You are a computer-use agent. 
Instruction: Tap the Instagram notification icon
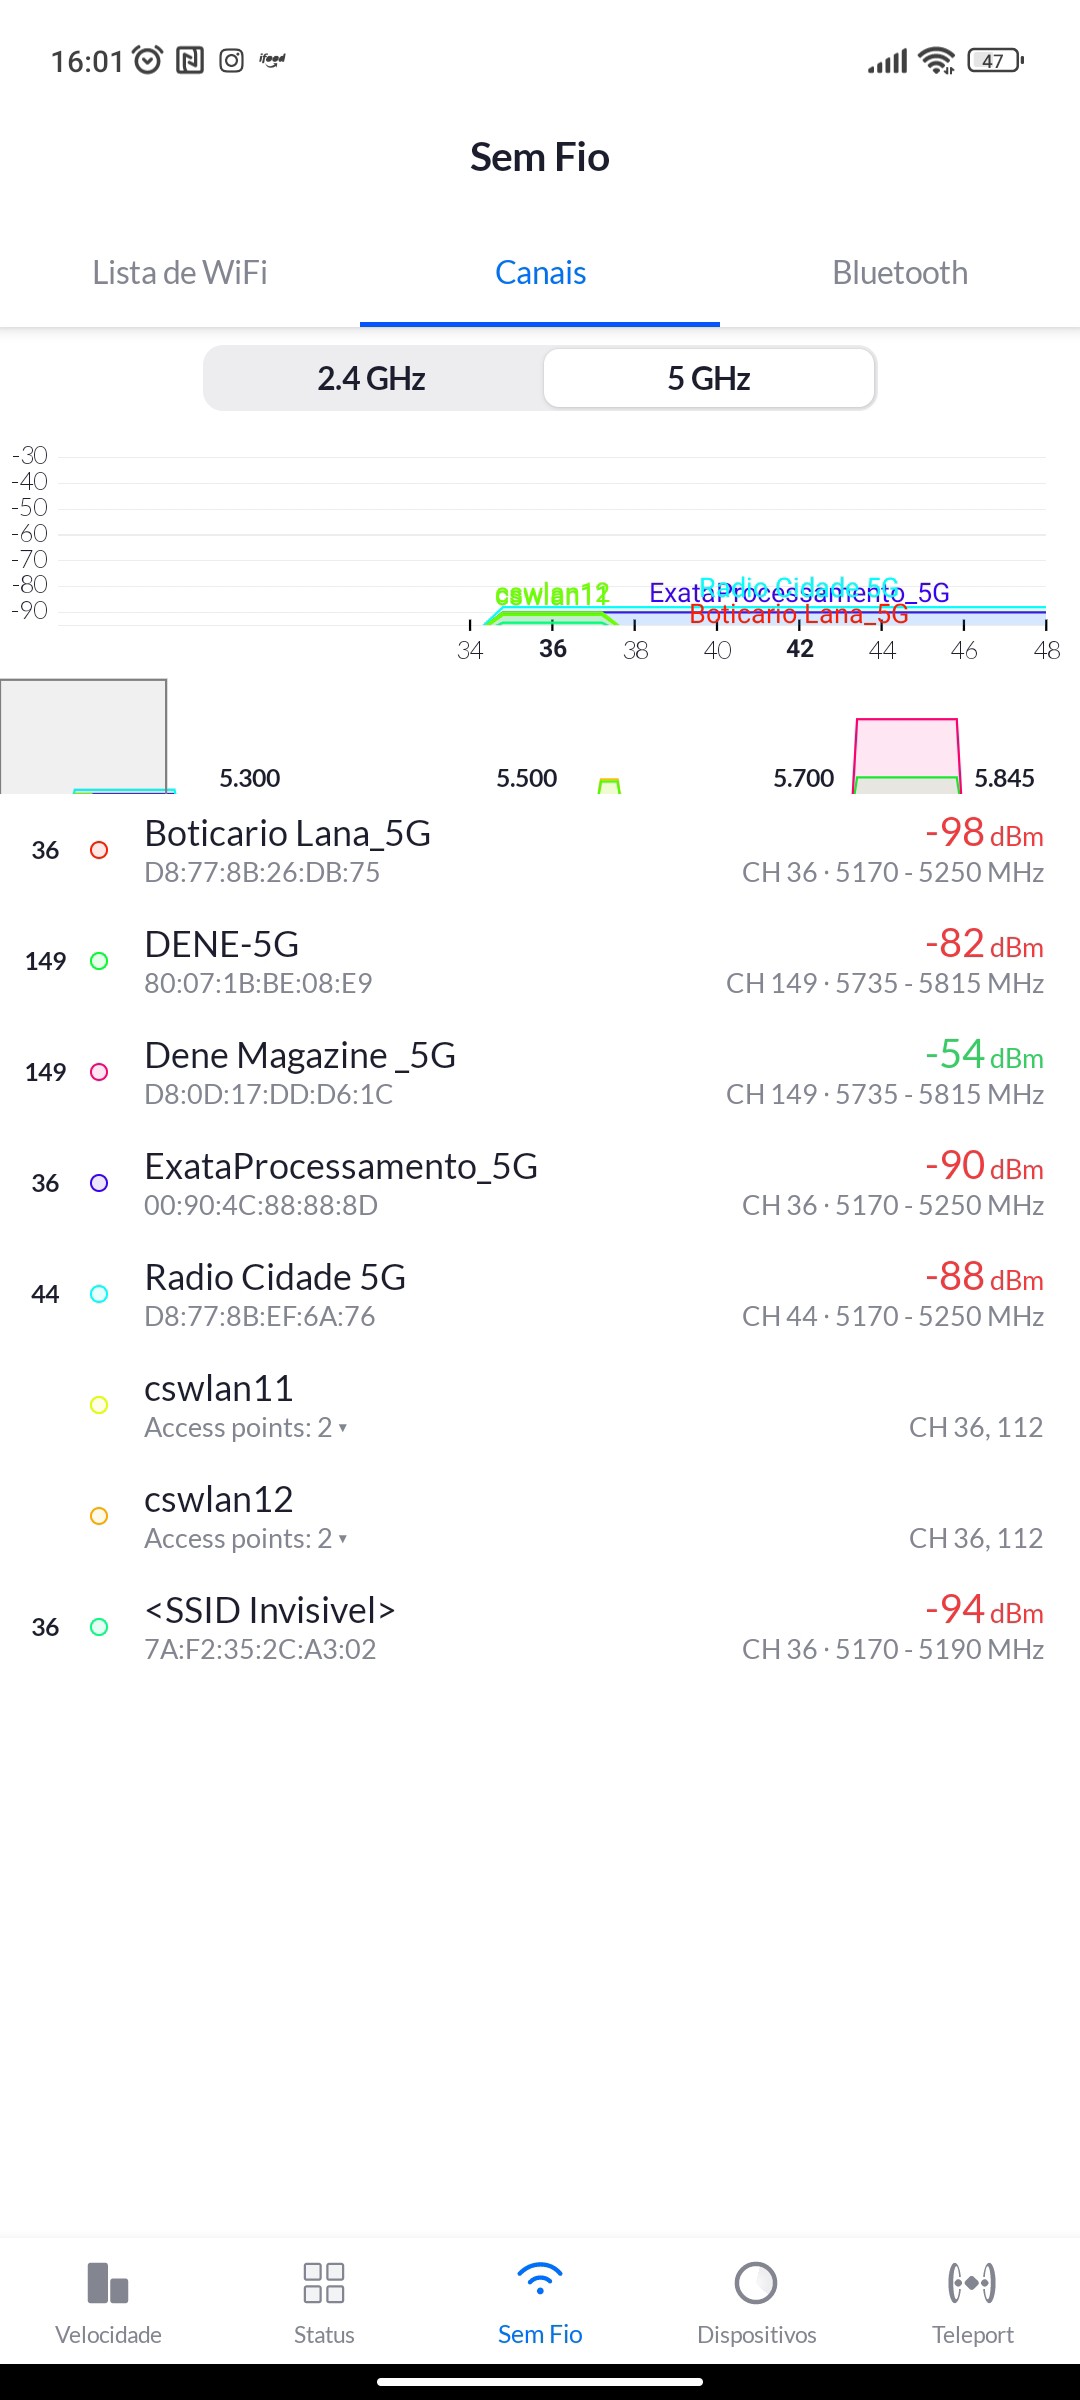point(231,61)
